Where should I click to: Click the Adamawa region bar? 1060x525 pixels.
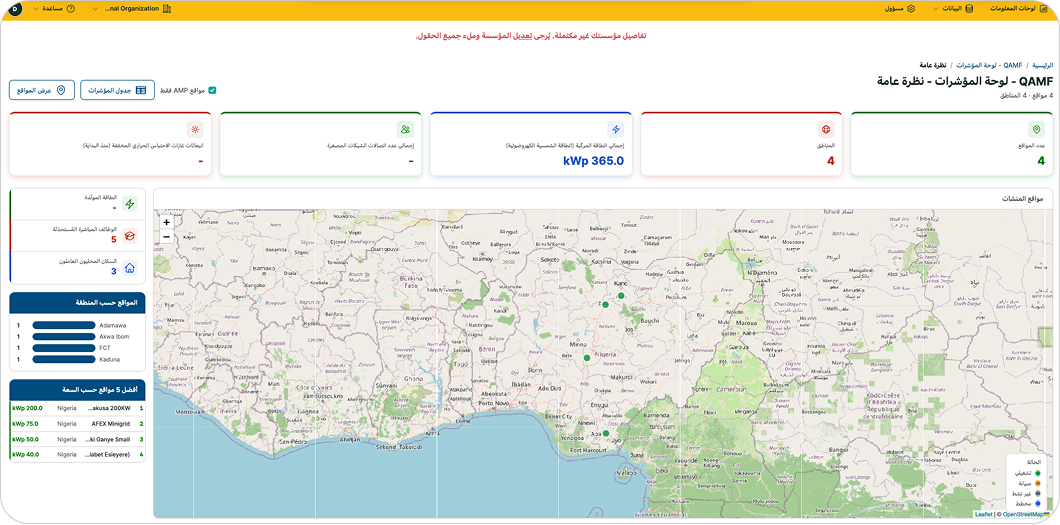[64, 325]
